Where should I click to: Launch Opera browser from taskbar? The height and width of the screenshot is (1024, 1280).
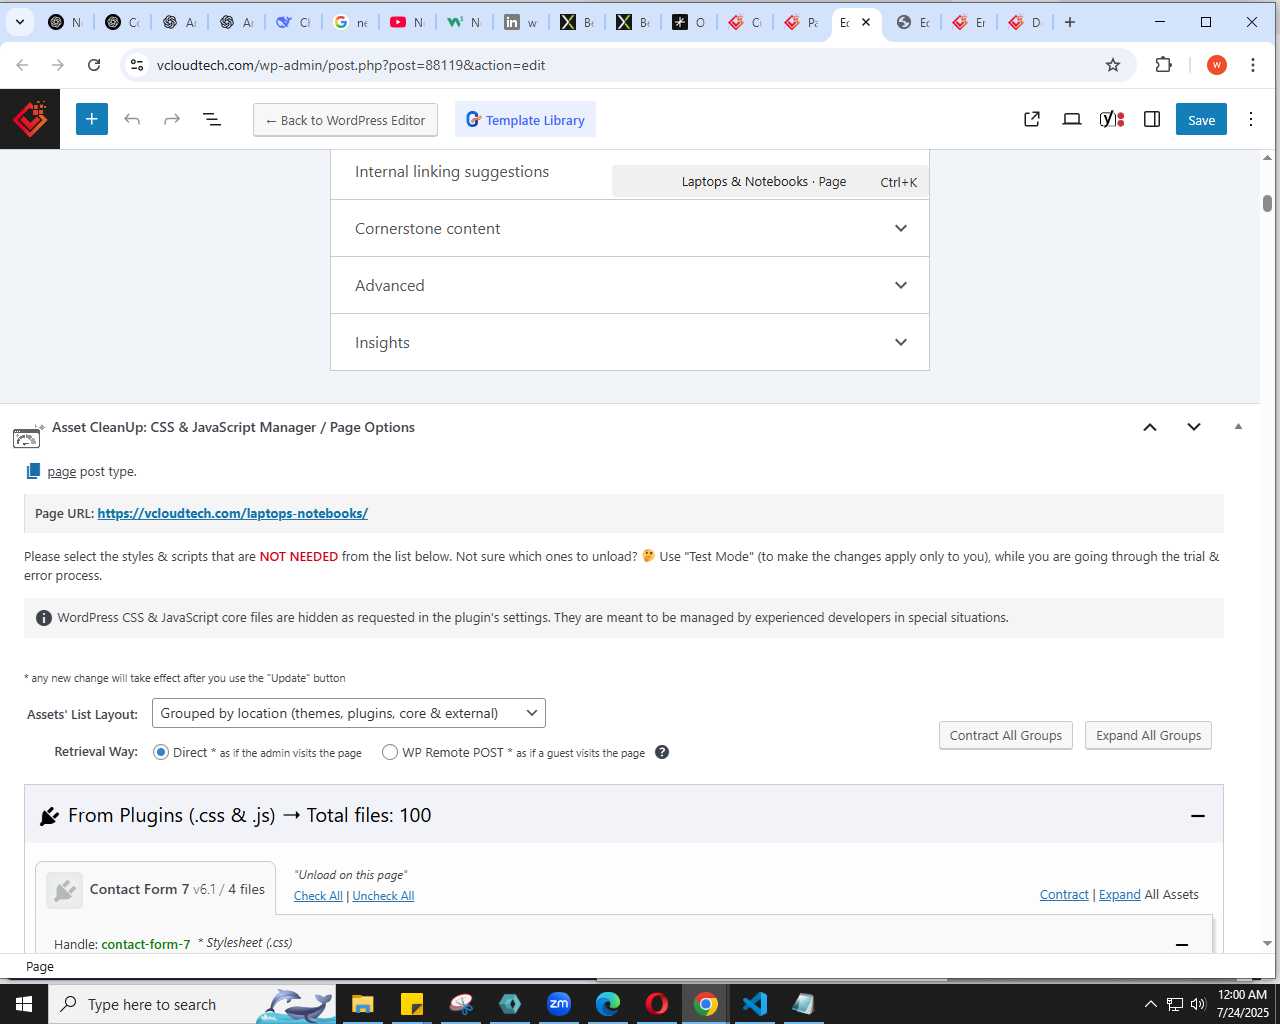[x=657, y=1004]
